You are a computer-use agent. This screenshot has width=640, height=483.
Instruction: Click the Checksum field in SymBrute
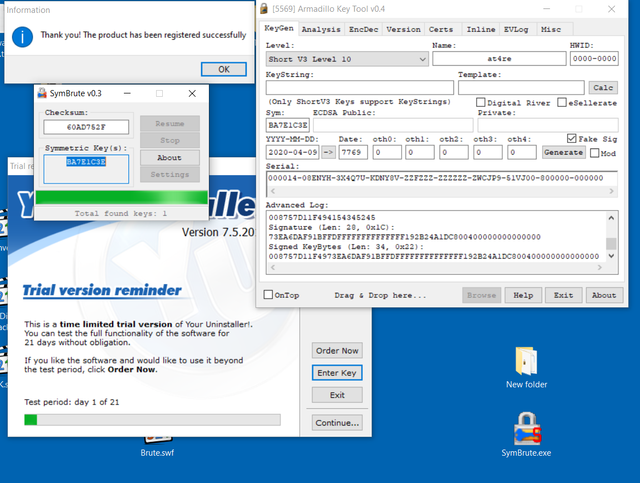point(86,127)
